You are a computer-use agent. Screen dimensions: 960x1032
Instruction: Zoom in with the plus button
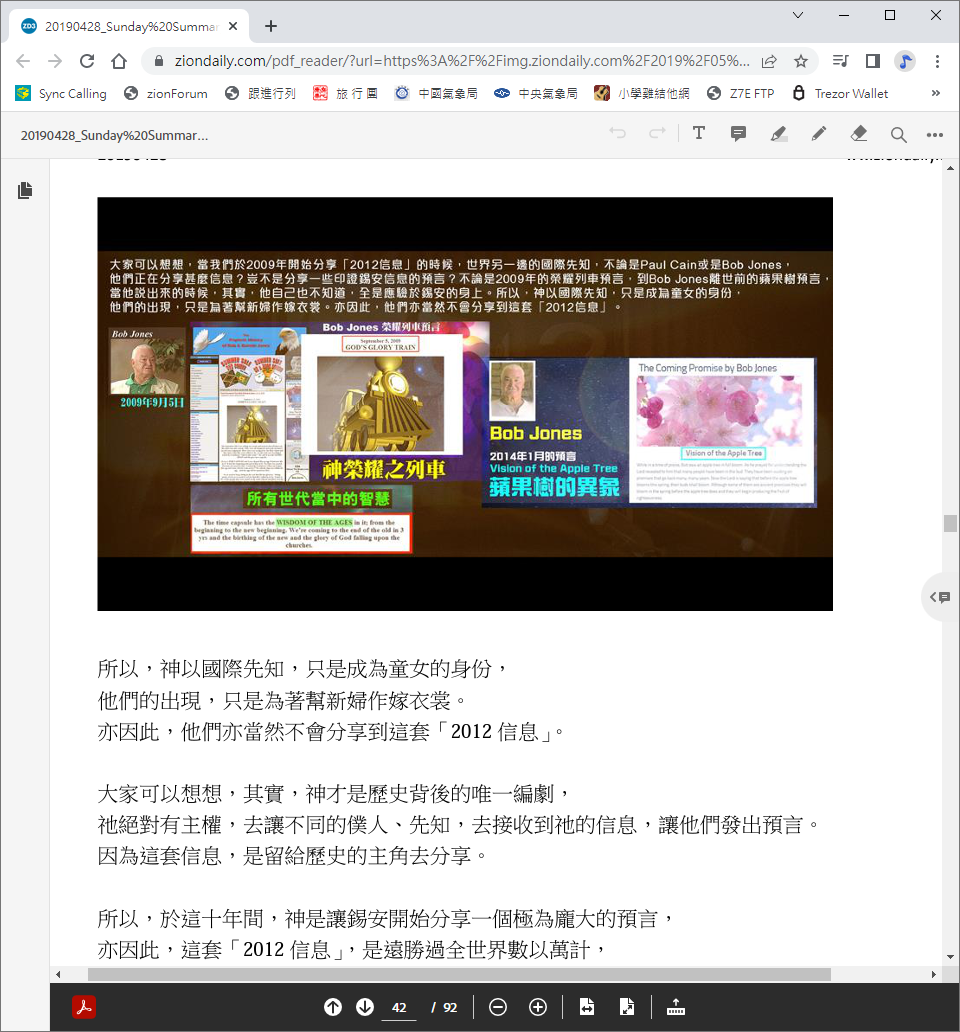[x=538, y=1007]
